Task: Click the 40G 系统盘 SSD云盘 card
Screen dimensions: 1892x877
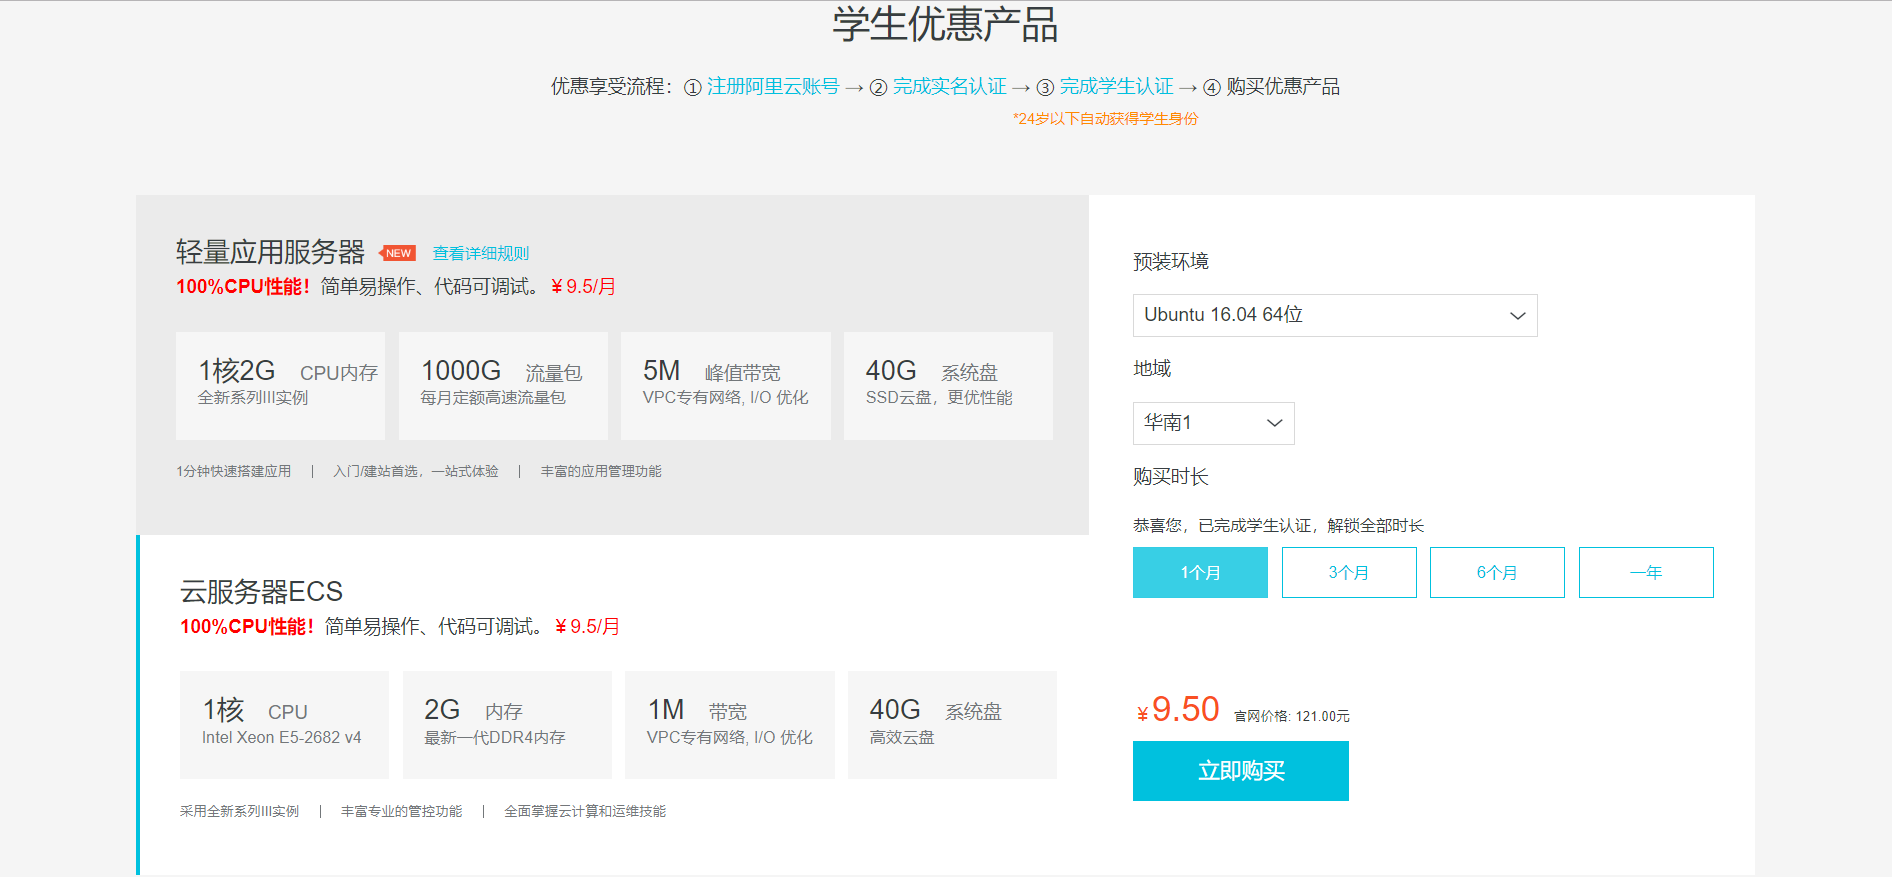Action: [948, 386]
